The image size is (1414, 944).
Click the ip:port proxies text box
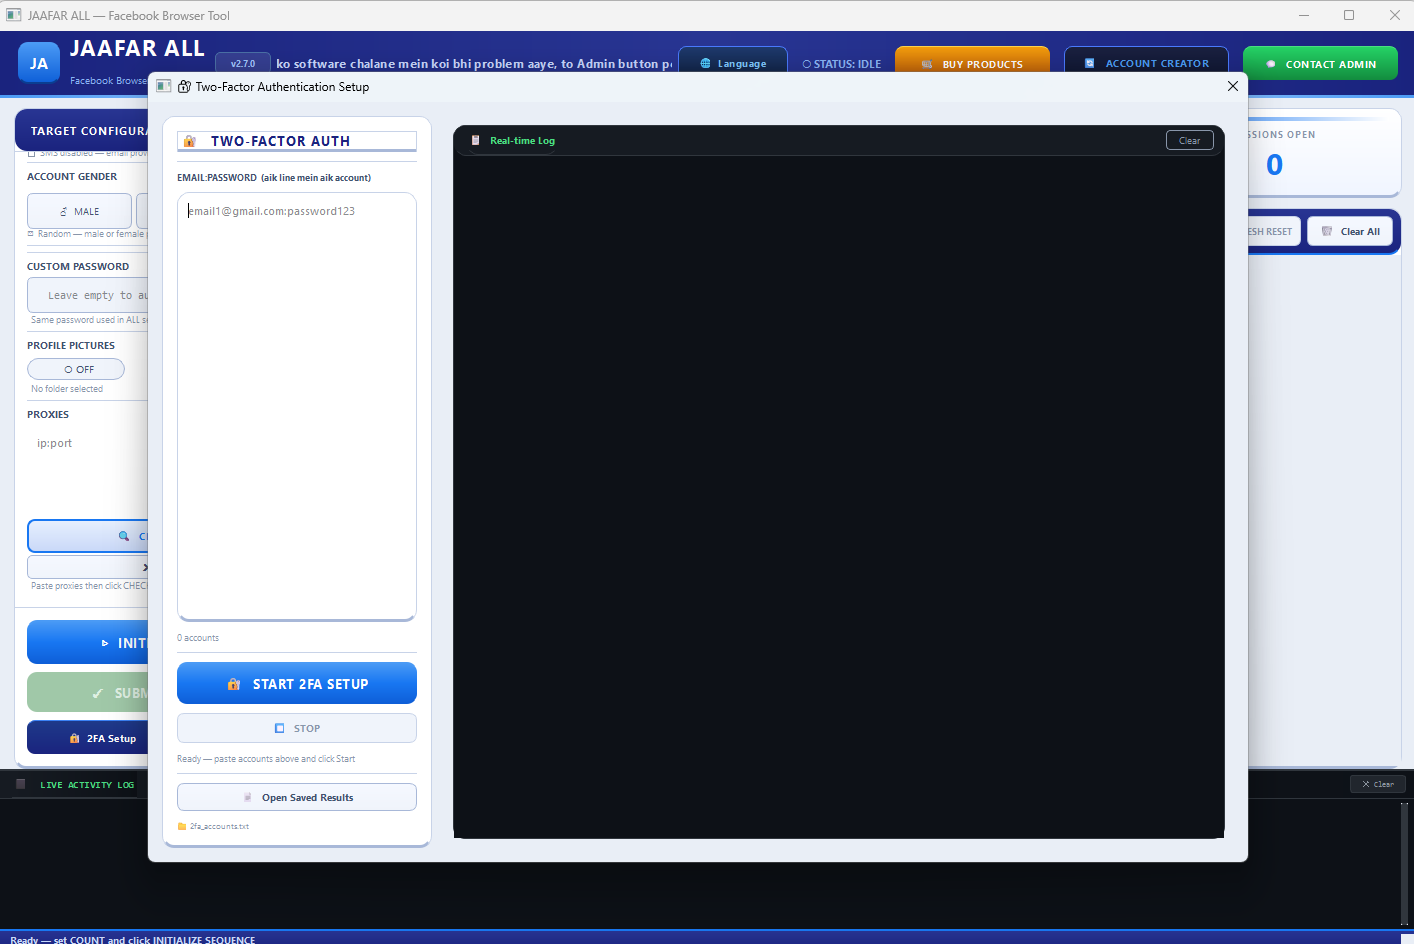click(x=88, y=472)
